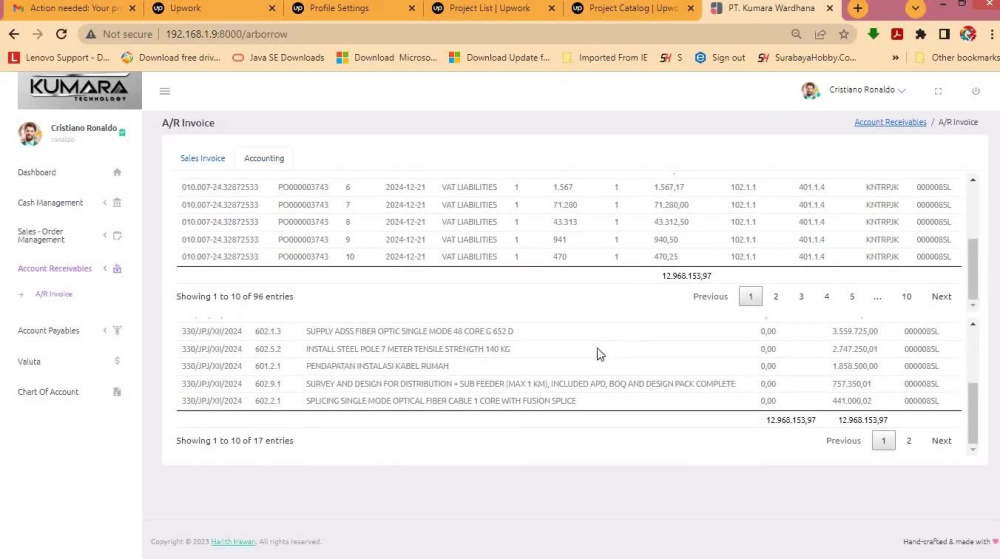
Task: Show more bookmarks with the chevron
Action: point(895,57)
